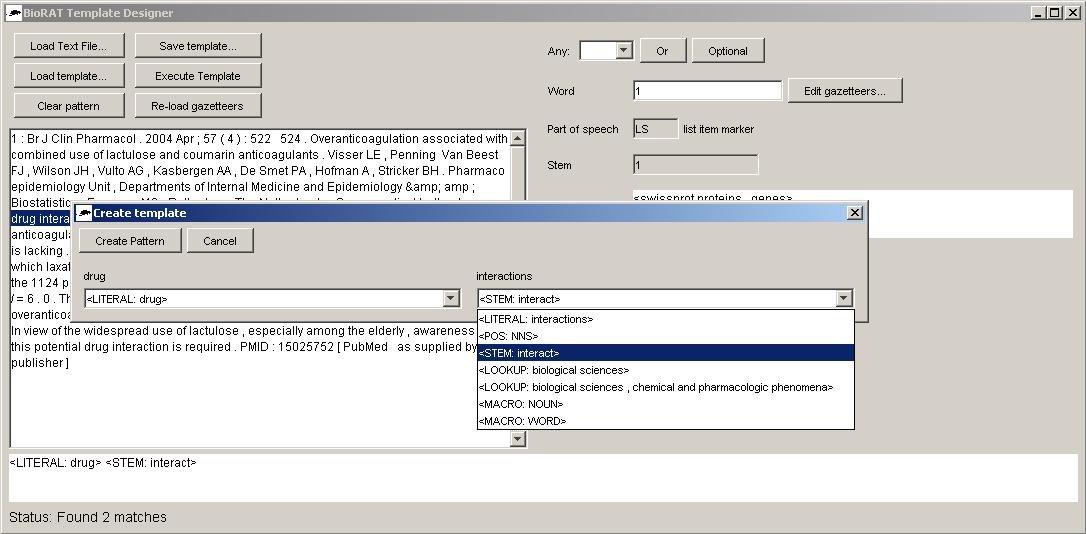The image size is (1086, 534).
Task: Cancel the Create template dialog
Action: [x=220, y=241]
